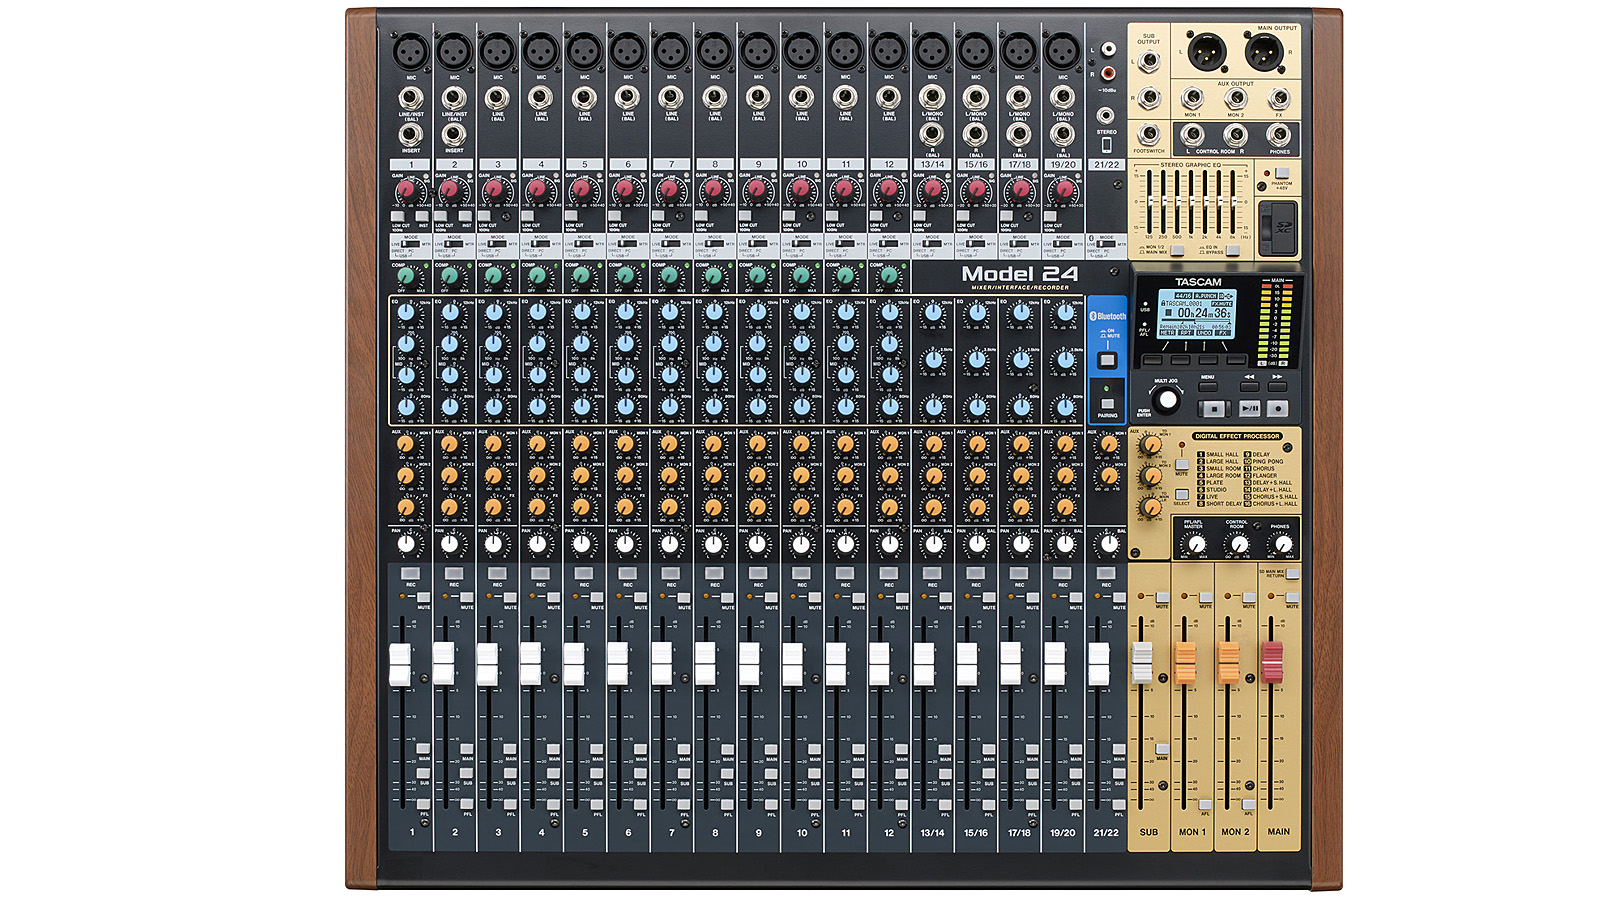Click the Bluetooth logo on the blue panel

point(1107,316)
